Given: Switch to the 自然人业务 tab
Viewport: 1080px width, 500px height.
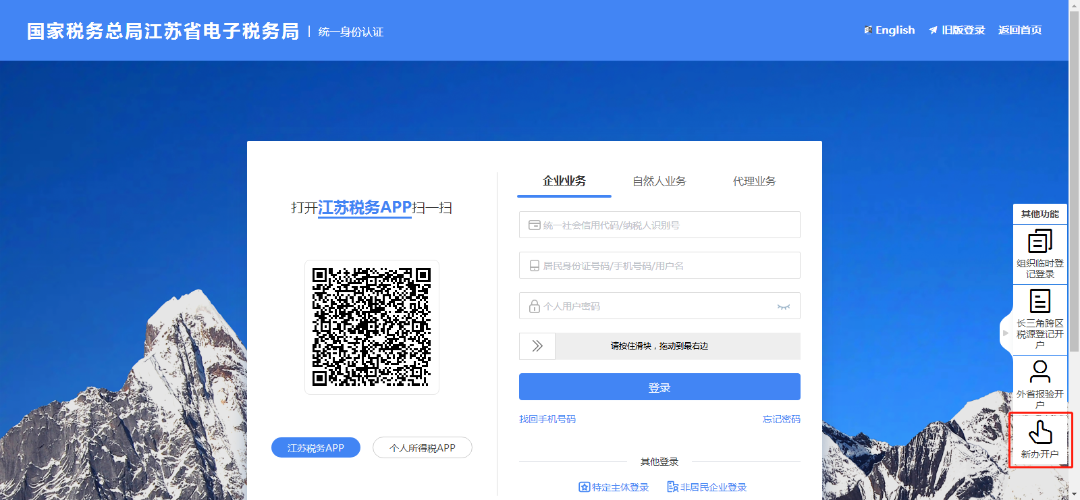Looking at the screenshot, I should [659, 181].
